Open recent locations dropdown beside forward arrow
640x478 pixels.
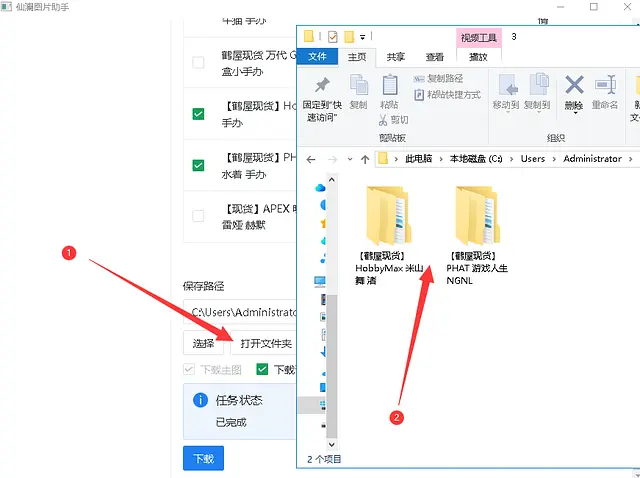[x=350, y=159]
